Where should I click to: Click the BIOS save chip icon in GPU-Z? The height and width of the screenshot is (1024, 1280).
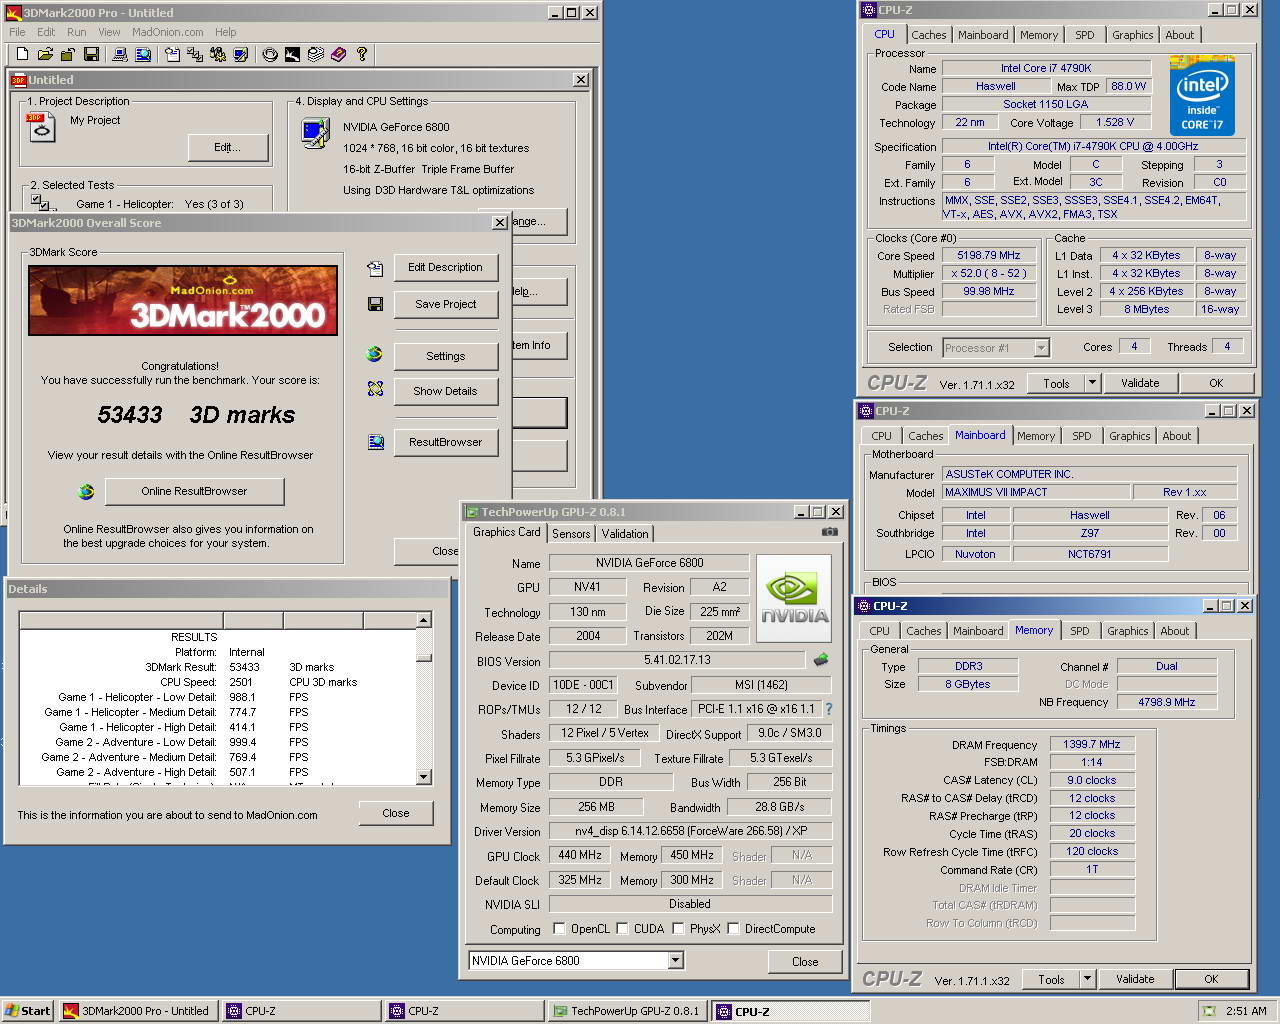821,660
